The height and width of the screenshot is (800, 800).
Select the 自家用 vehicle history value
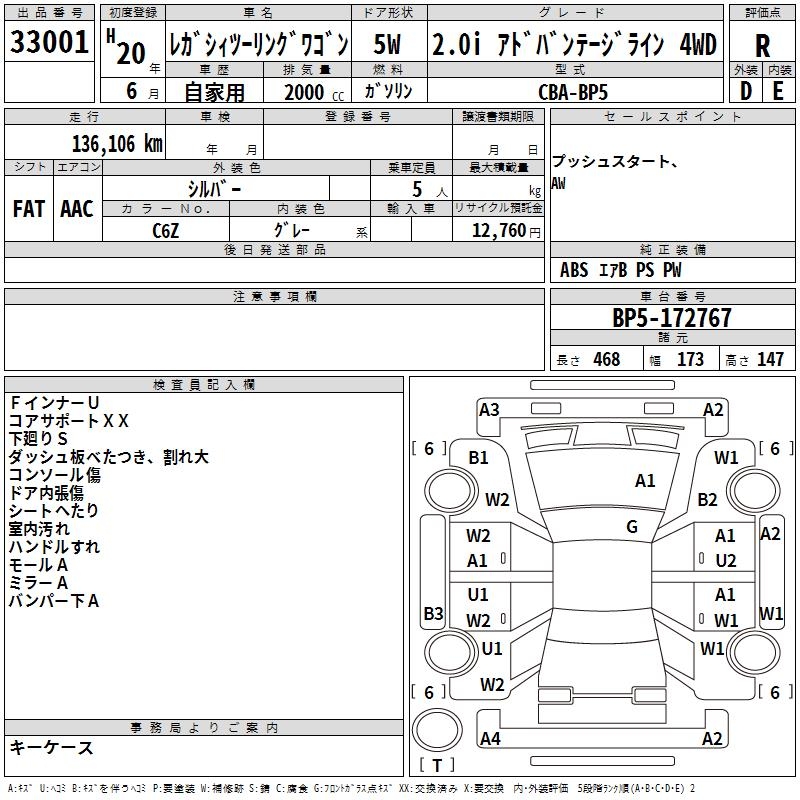pos(214,92)
